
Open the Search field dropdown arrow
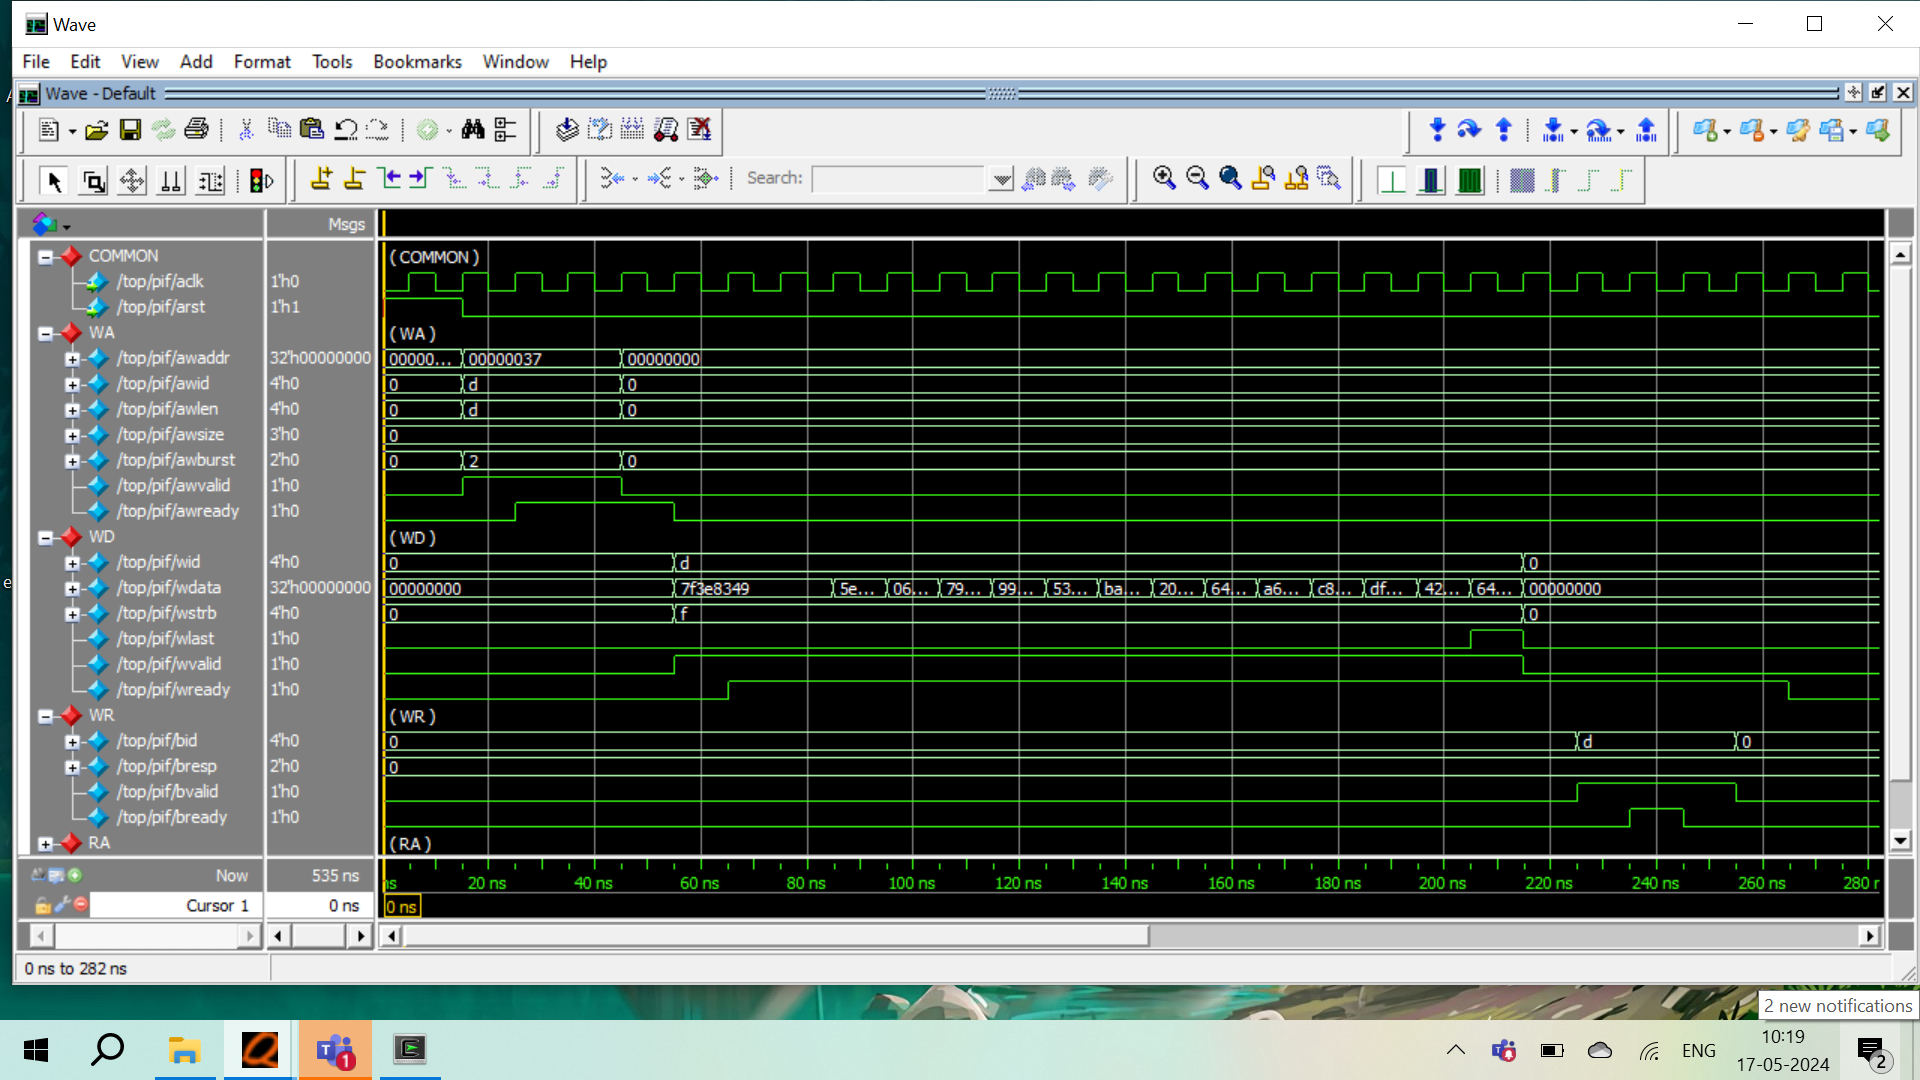point(1000,179)
